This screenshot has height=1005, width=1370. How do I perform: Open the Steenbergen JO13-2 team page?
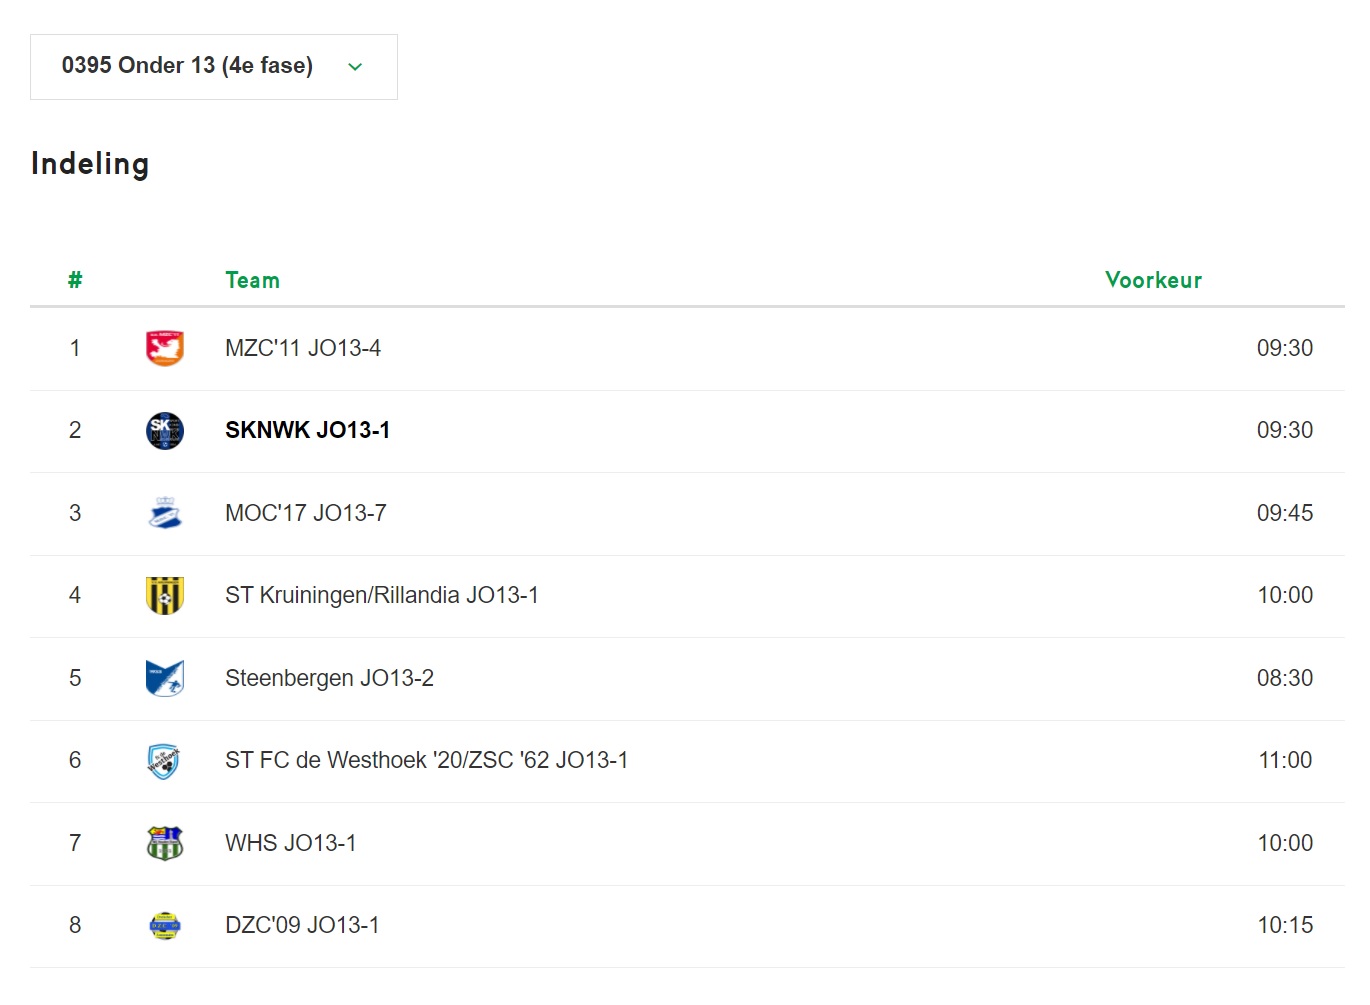tap(330, 678)
